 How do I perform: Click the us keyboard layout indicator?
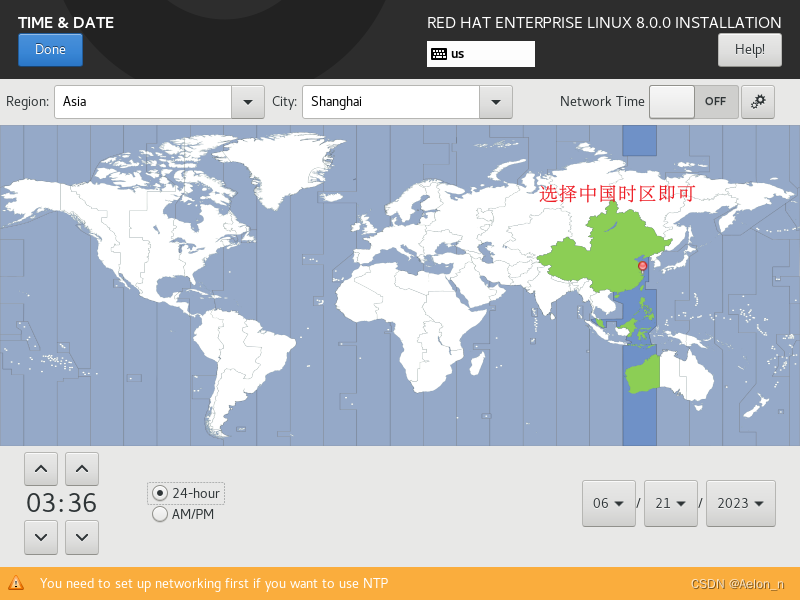pyautogui.click(x=481, y=54)
